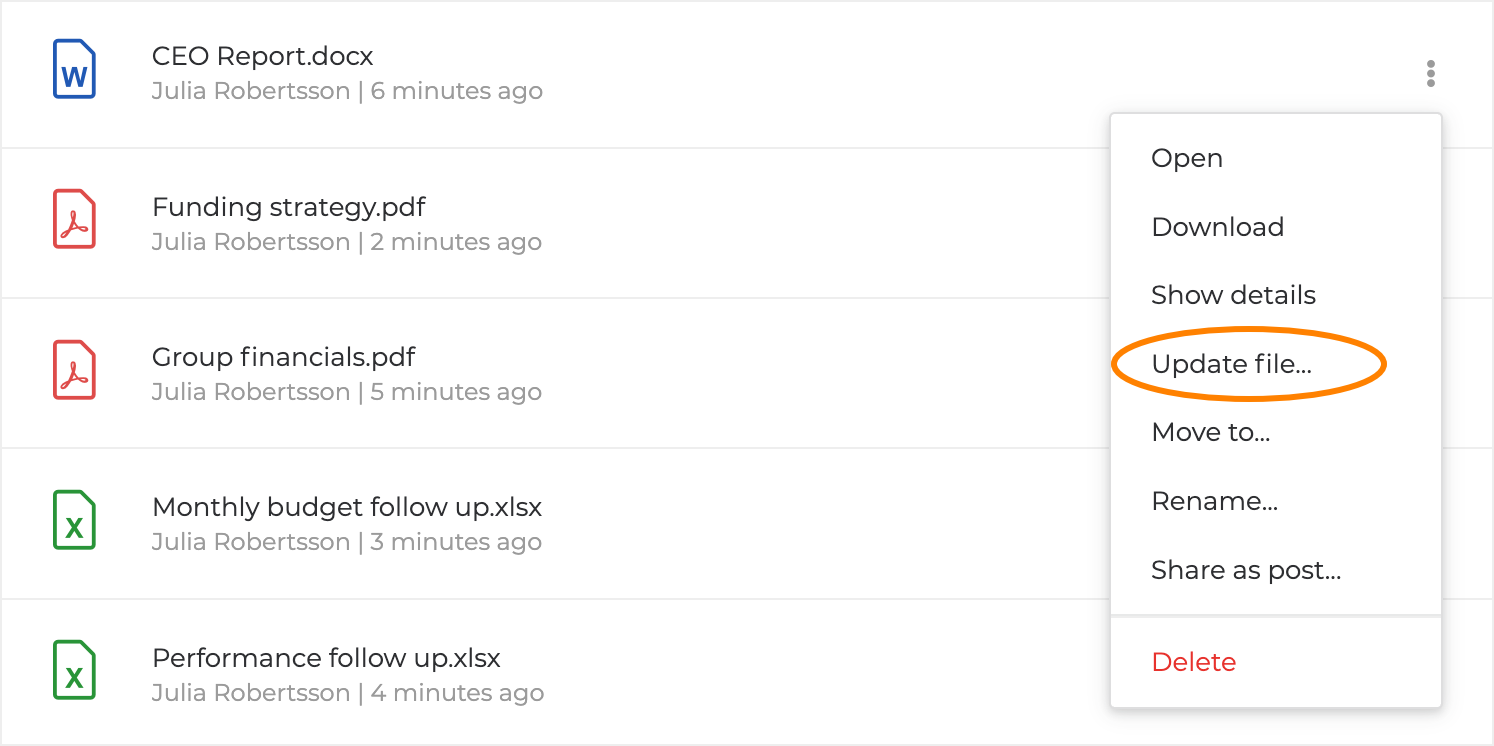Select Download in the file menu
Viewport: 1494px width, 746px height.
point(1217,227)
